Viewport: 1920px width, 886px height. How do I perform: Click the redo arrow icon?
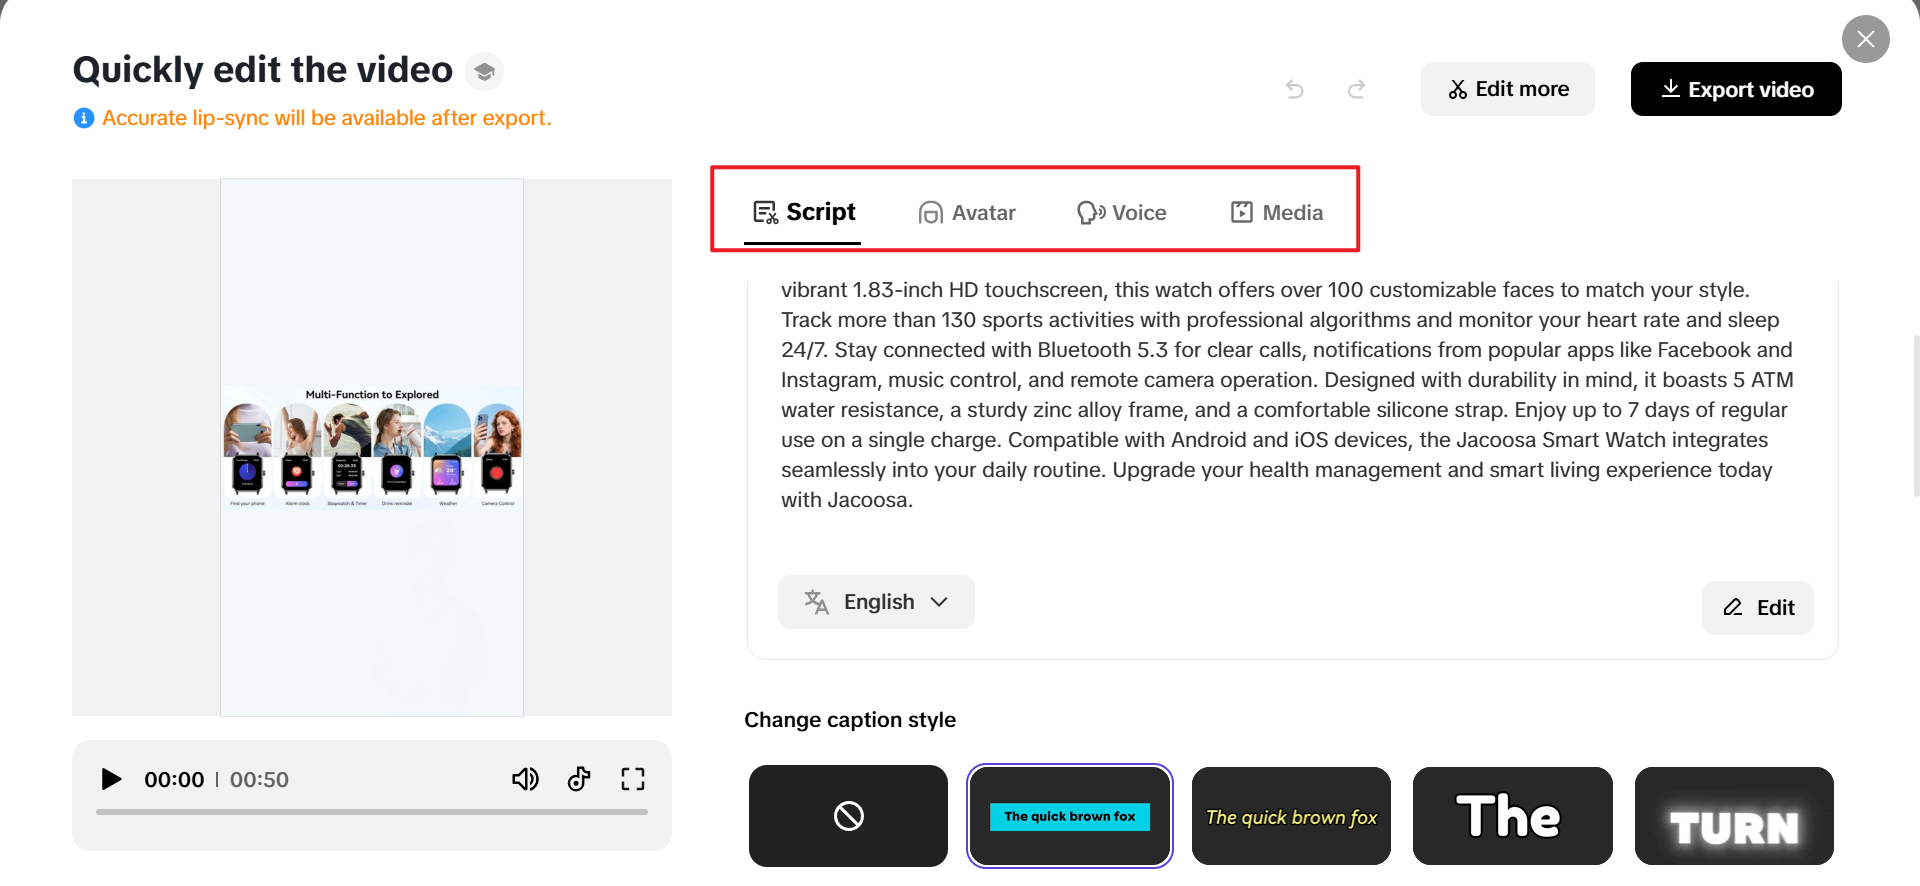[x=1356, y=89]
